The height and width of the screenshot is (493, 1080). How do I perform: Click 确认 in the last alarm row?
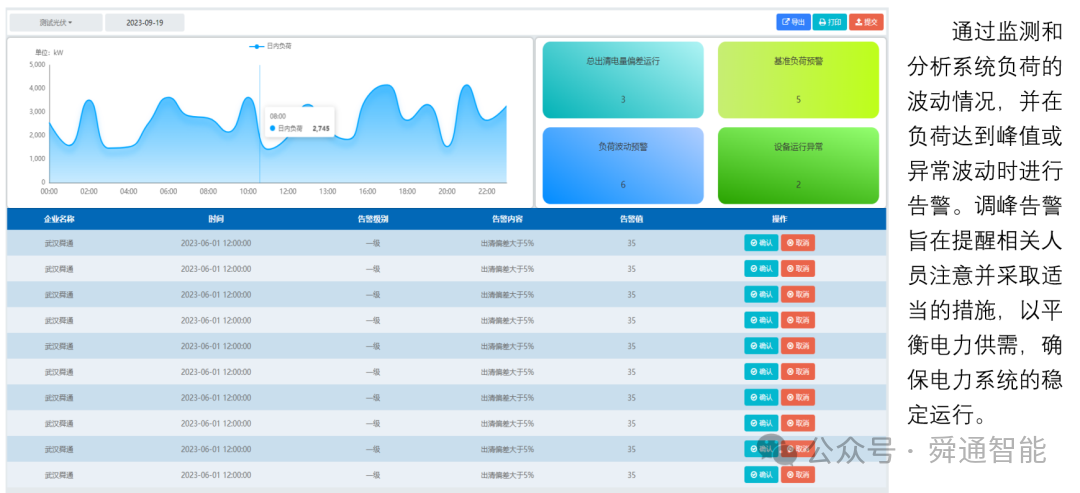(761, 474)
